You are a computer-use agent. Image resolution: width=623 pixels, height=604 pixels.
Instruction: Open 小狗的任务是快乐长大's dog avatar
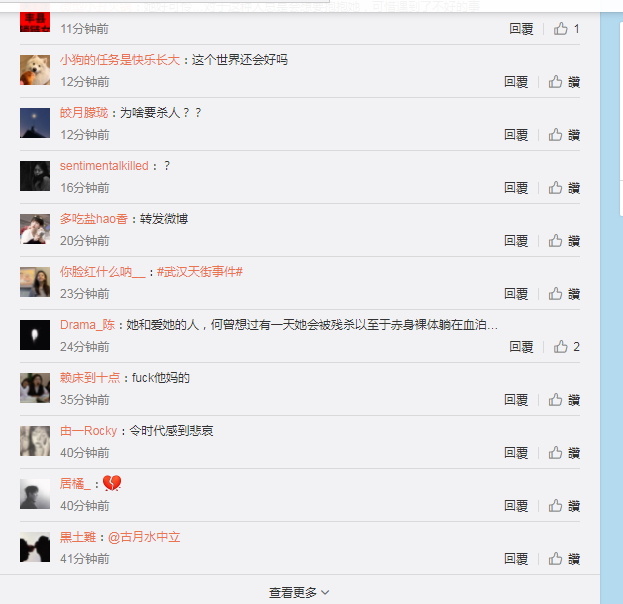(35, 70)
